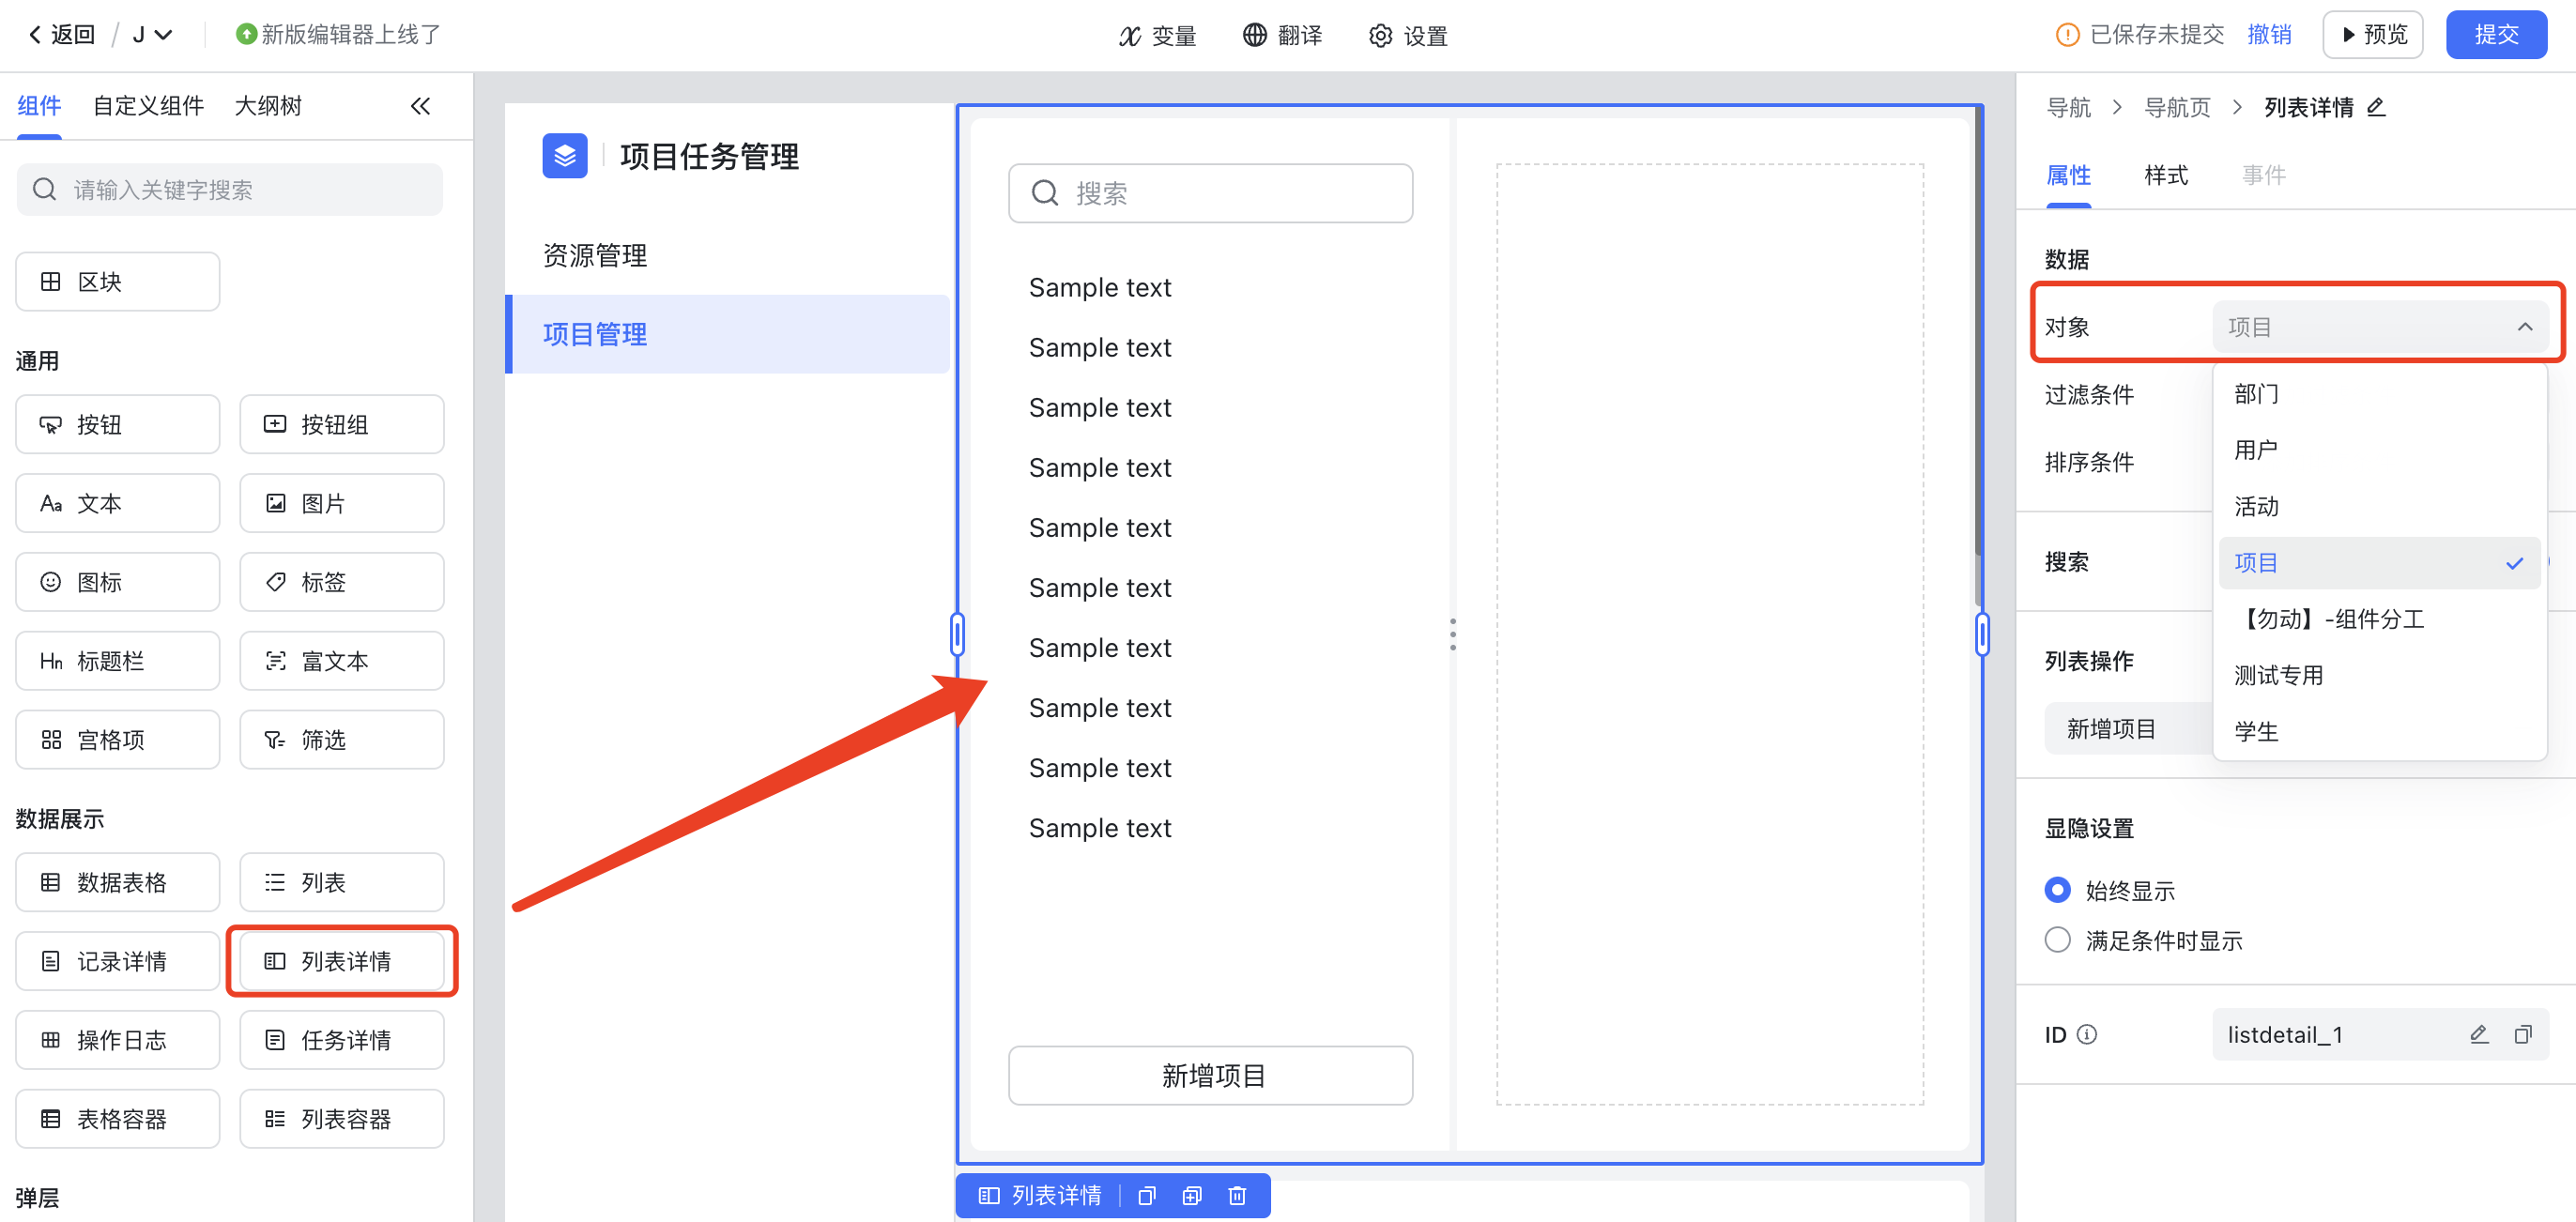Viewport: 2576px width, 1222px height.
Task: Collapse the left component panel
Action: (x=421, y=106)
